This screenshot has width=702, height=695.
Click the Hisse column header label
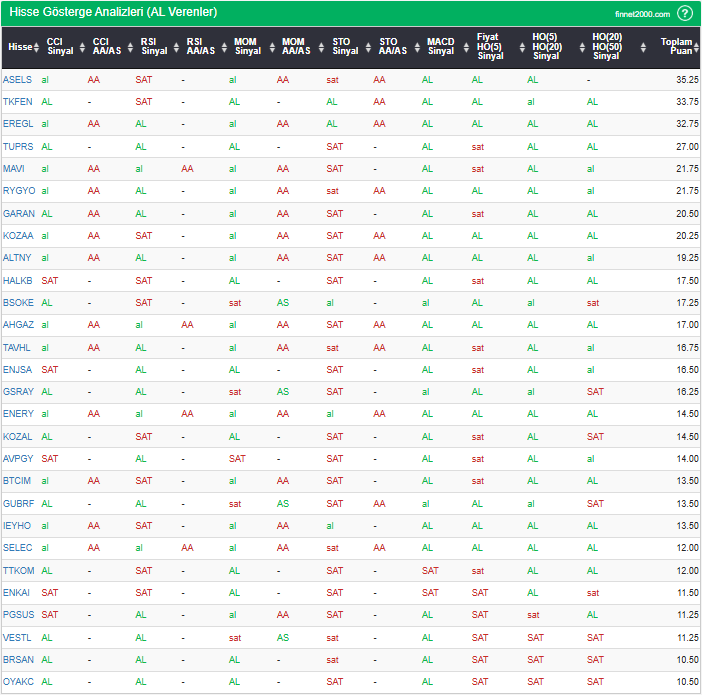tap(20, 47)
